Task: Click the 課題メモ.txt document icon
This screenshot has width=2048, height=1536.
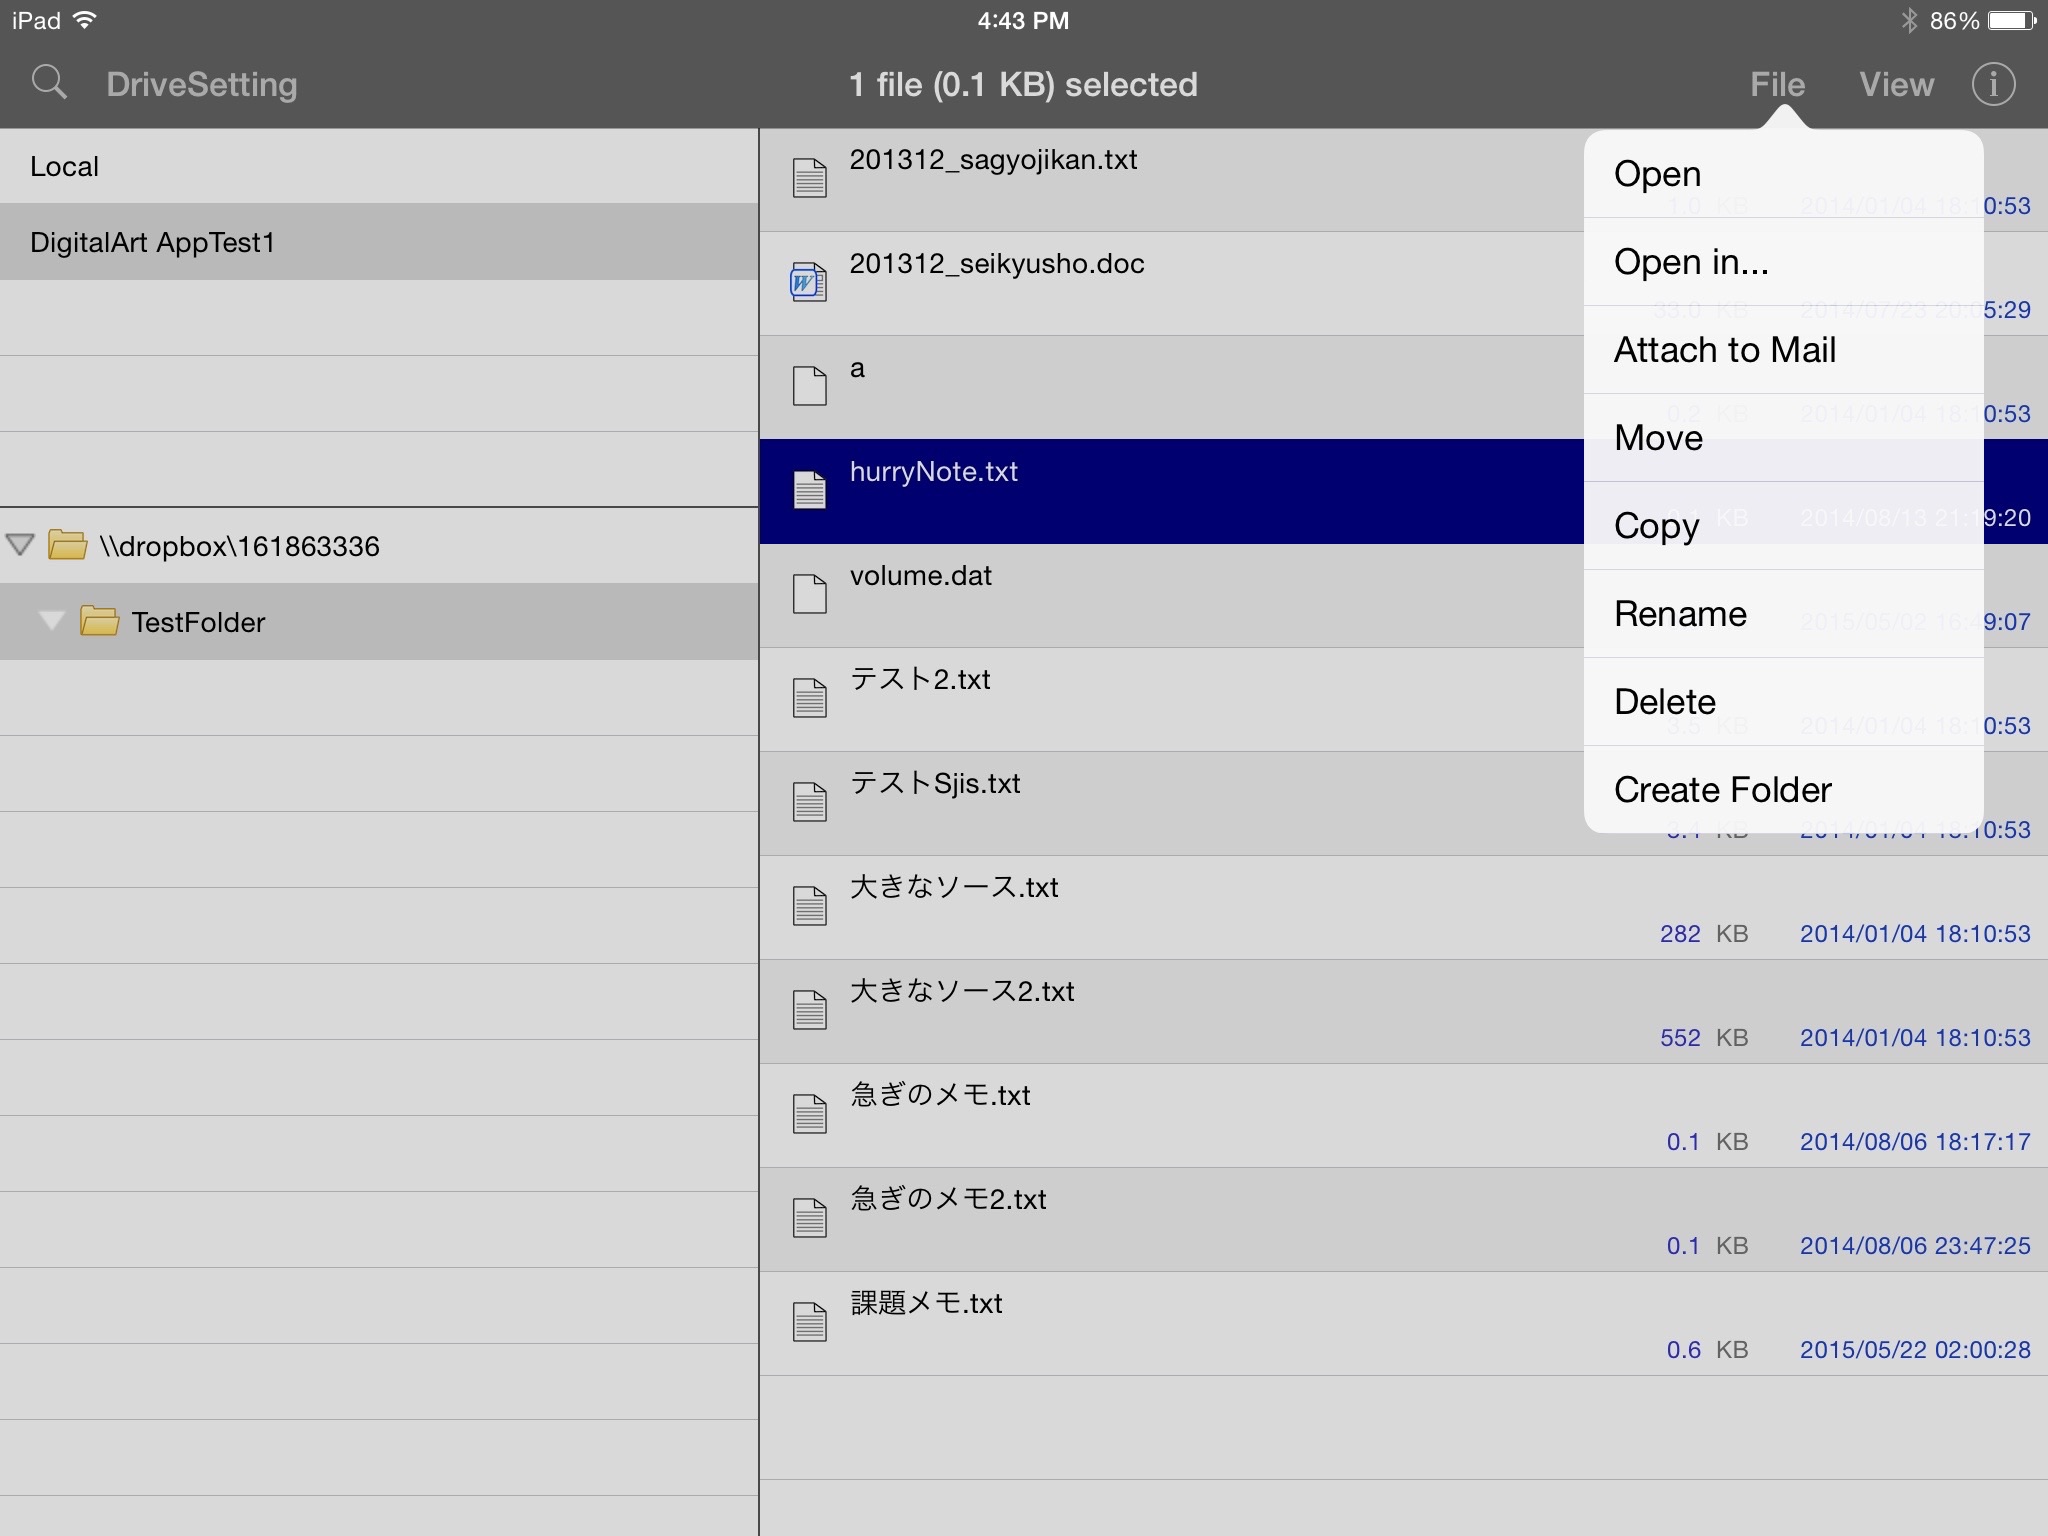Action: pos(809,1322)
